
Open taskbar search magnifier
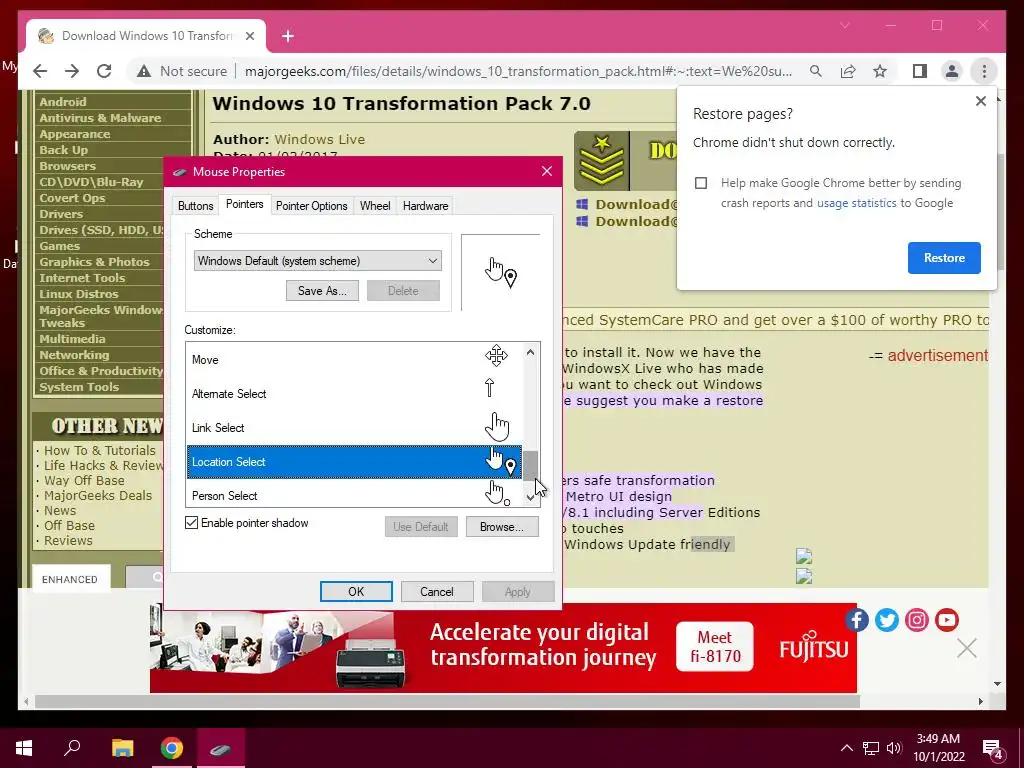click(72, 748)
